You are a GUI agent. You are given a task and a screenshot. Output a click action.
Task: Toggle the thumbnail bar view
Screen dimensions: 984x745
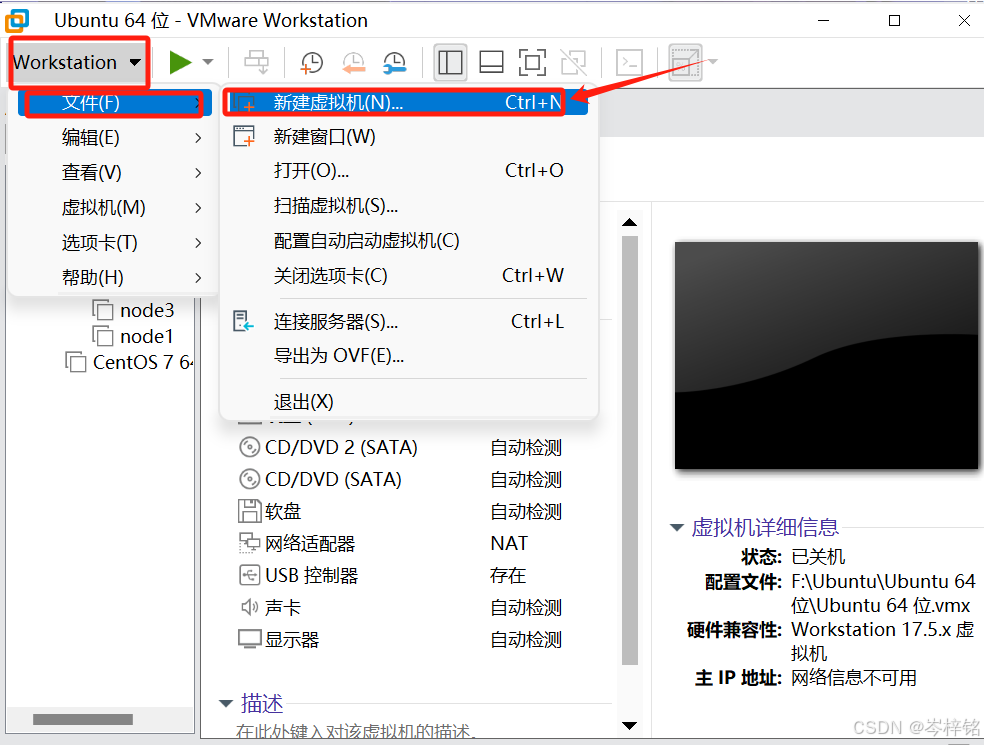tap(491, 62)
